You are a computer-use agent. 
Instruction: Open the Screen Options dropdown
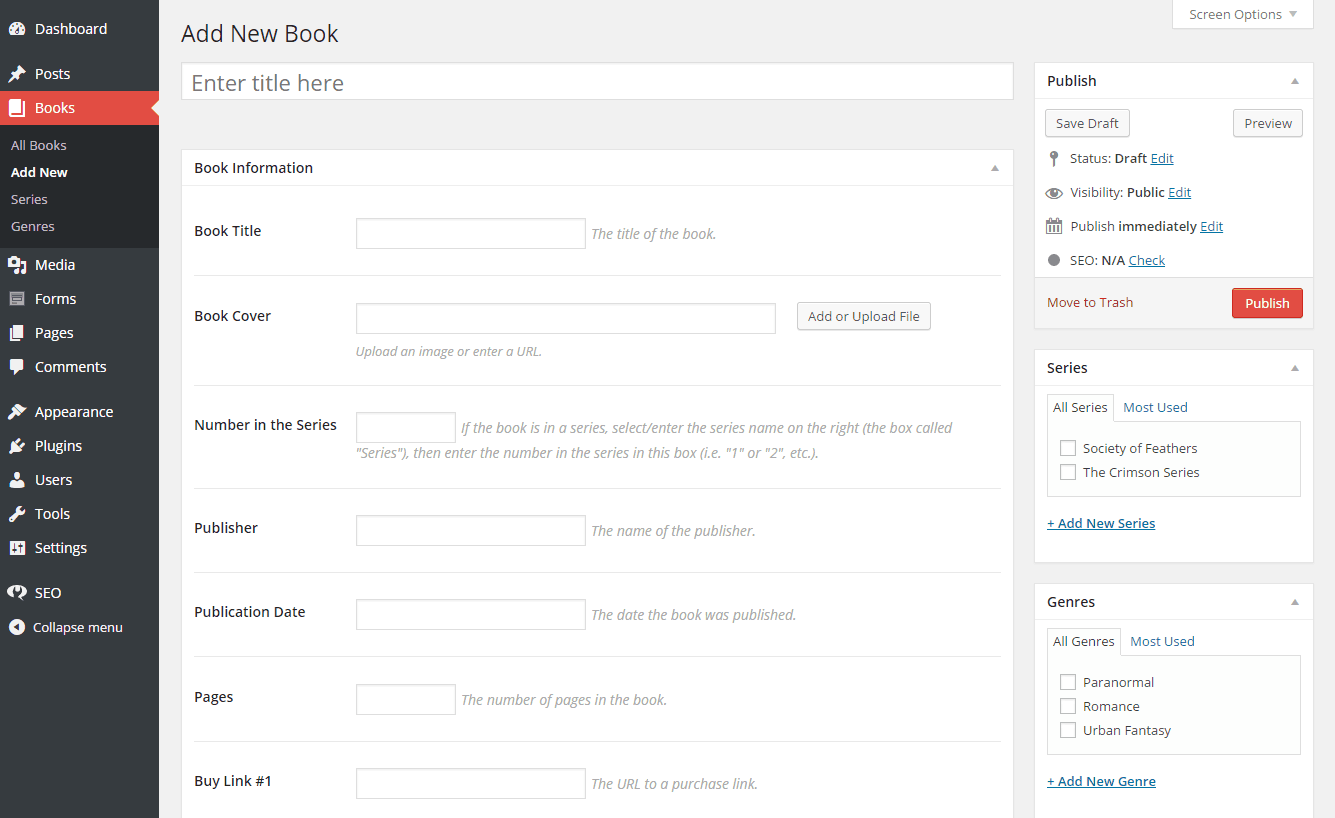(x=1242, y=14)
